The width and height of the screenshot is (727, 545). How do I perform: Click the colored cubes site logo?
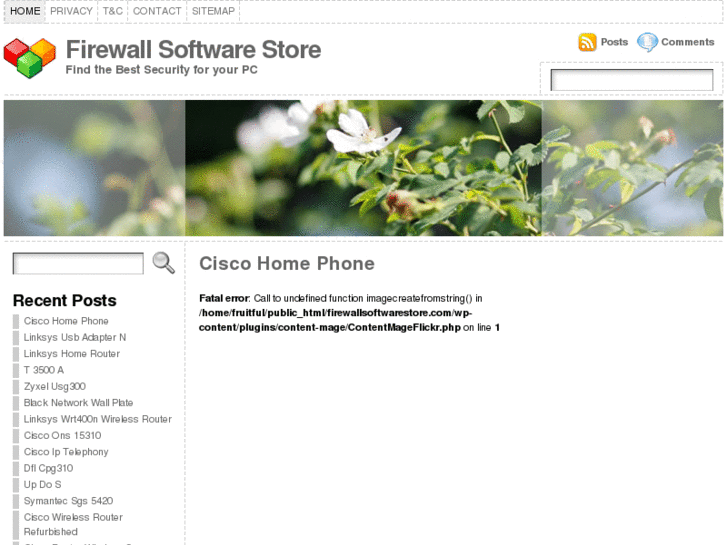tap(30, 58)
